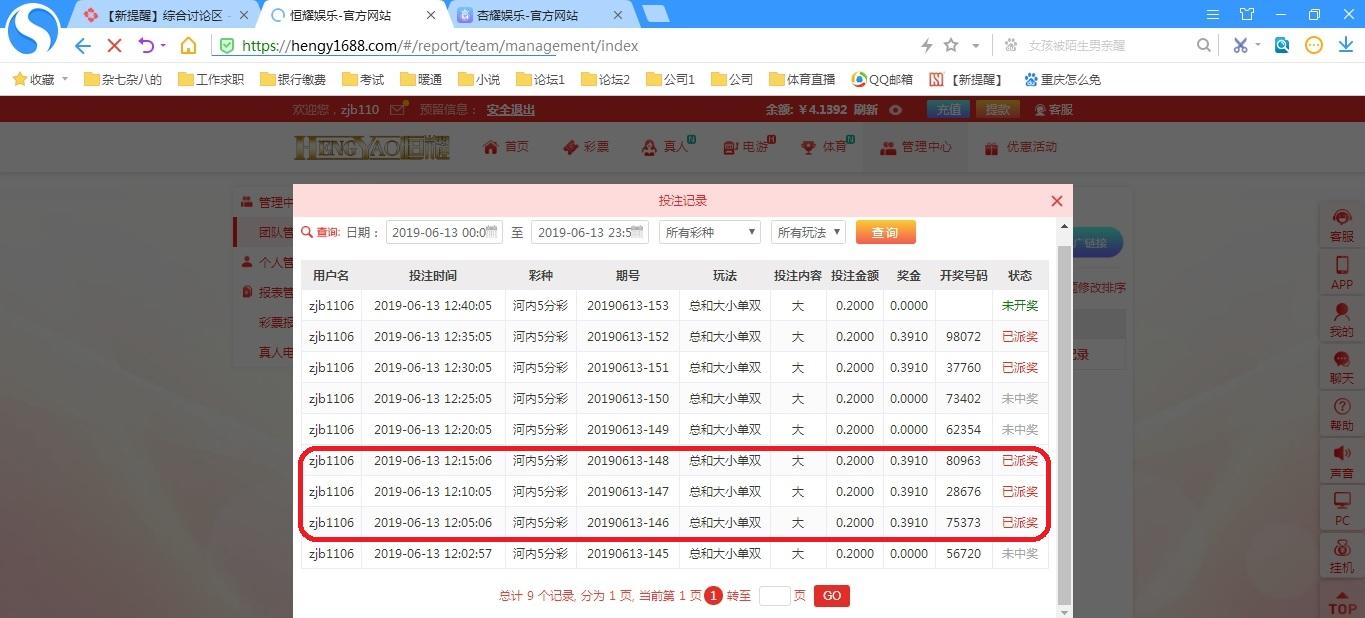Expand the undo-close-tab dropdown arrow

pyautogui.click(x=163, y=45)
